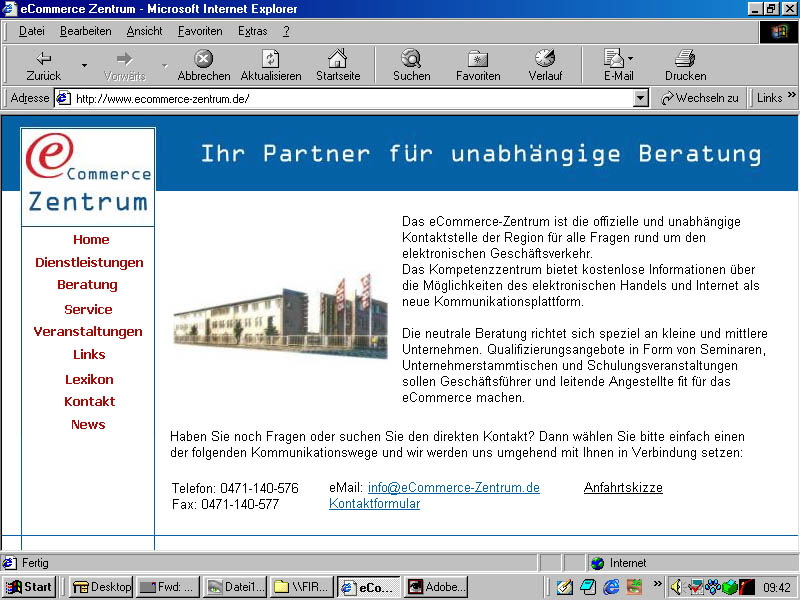Click the speaker volume tray icon
The width and height of the screenshot is (800, 600).
(x=677, y=587)
